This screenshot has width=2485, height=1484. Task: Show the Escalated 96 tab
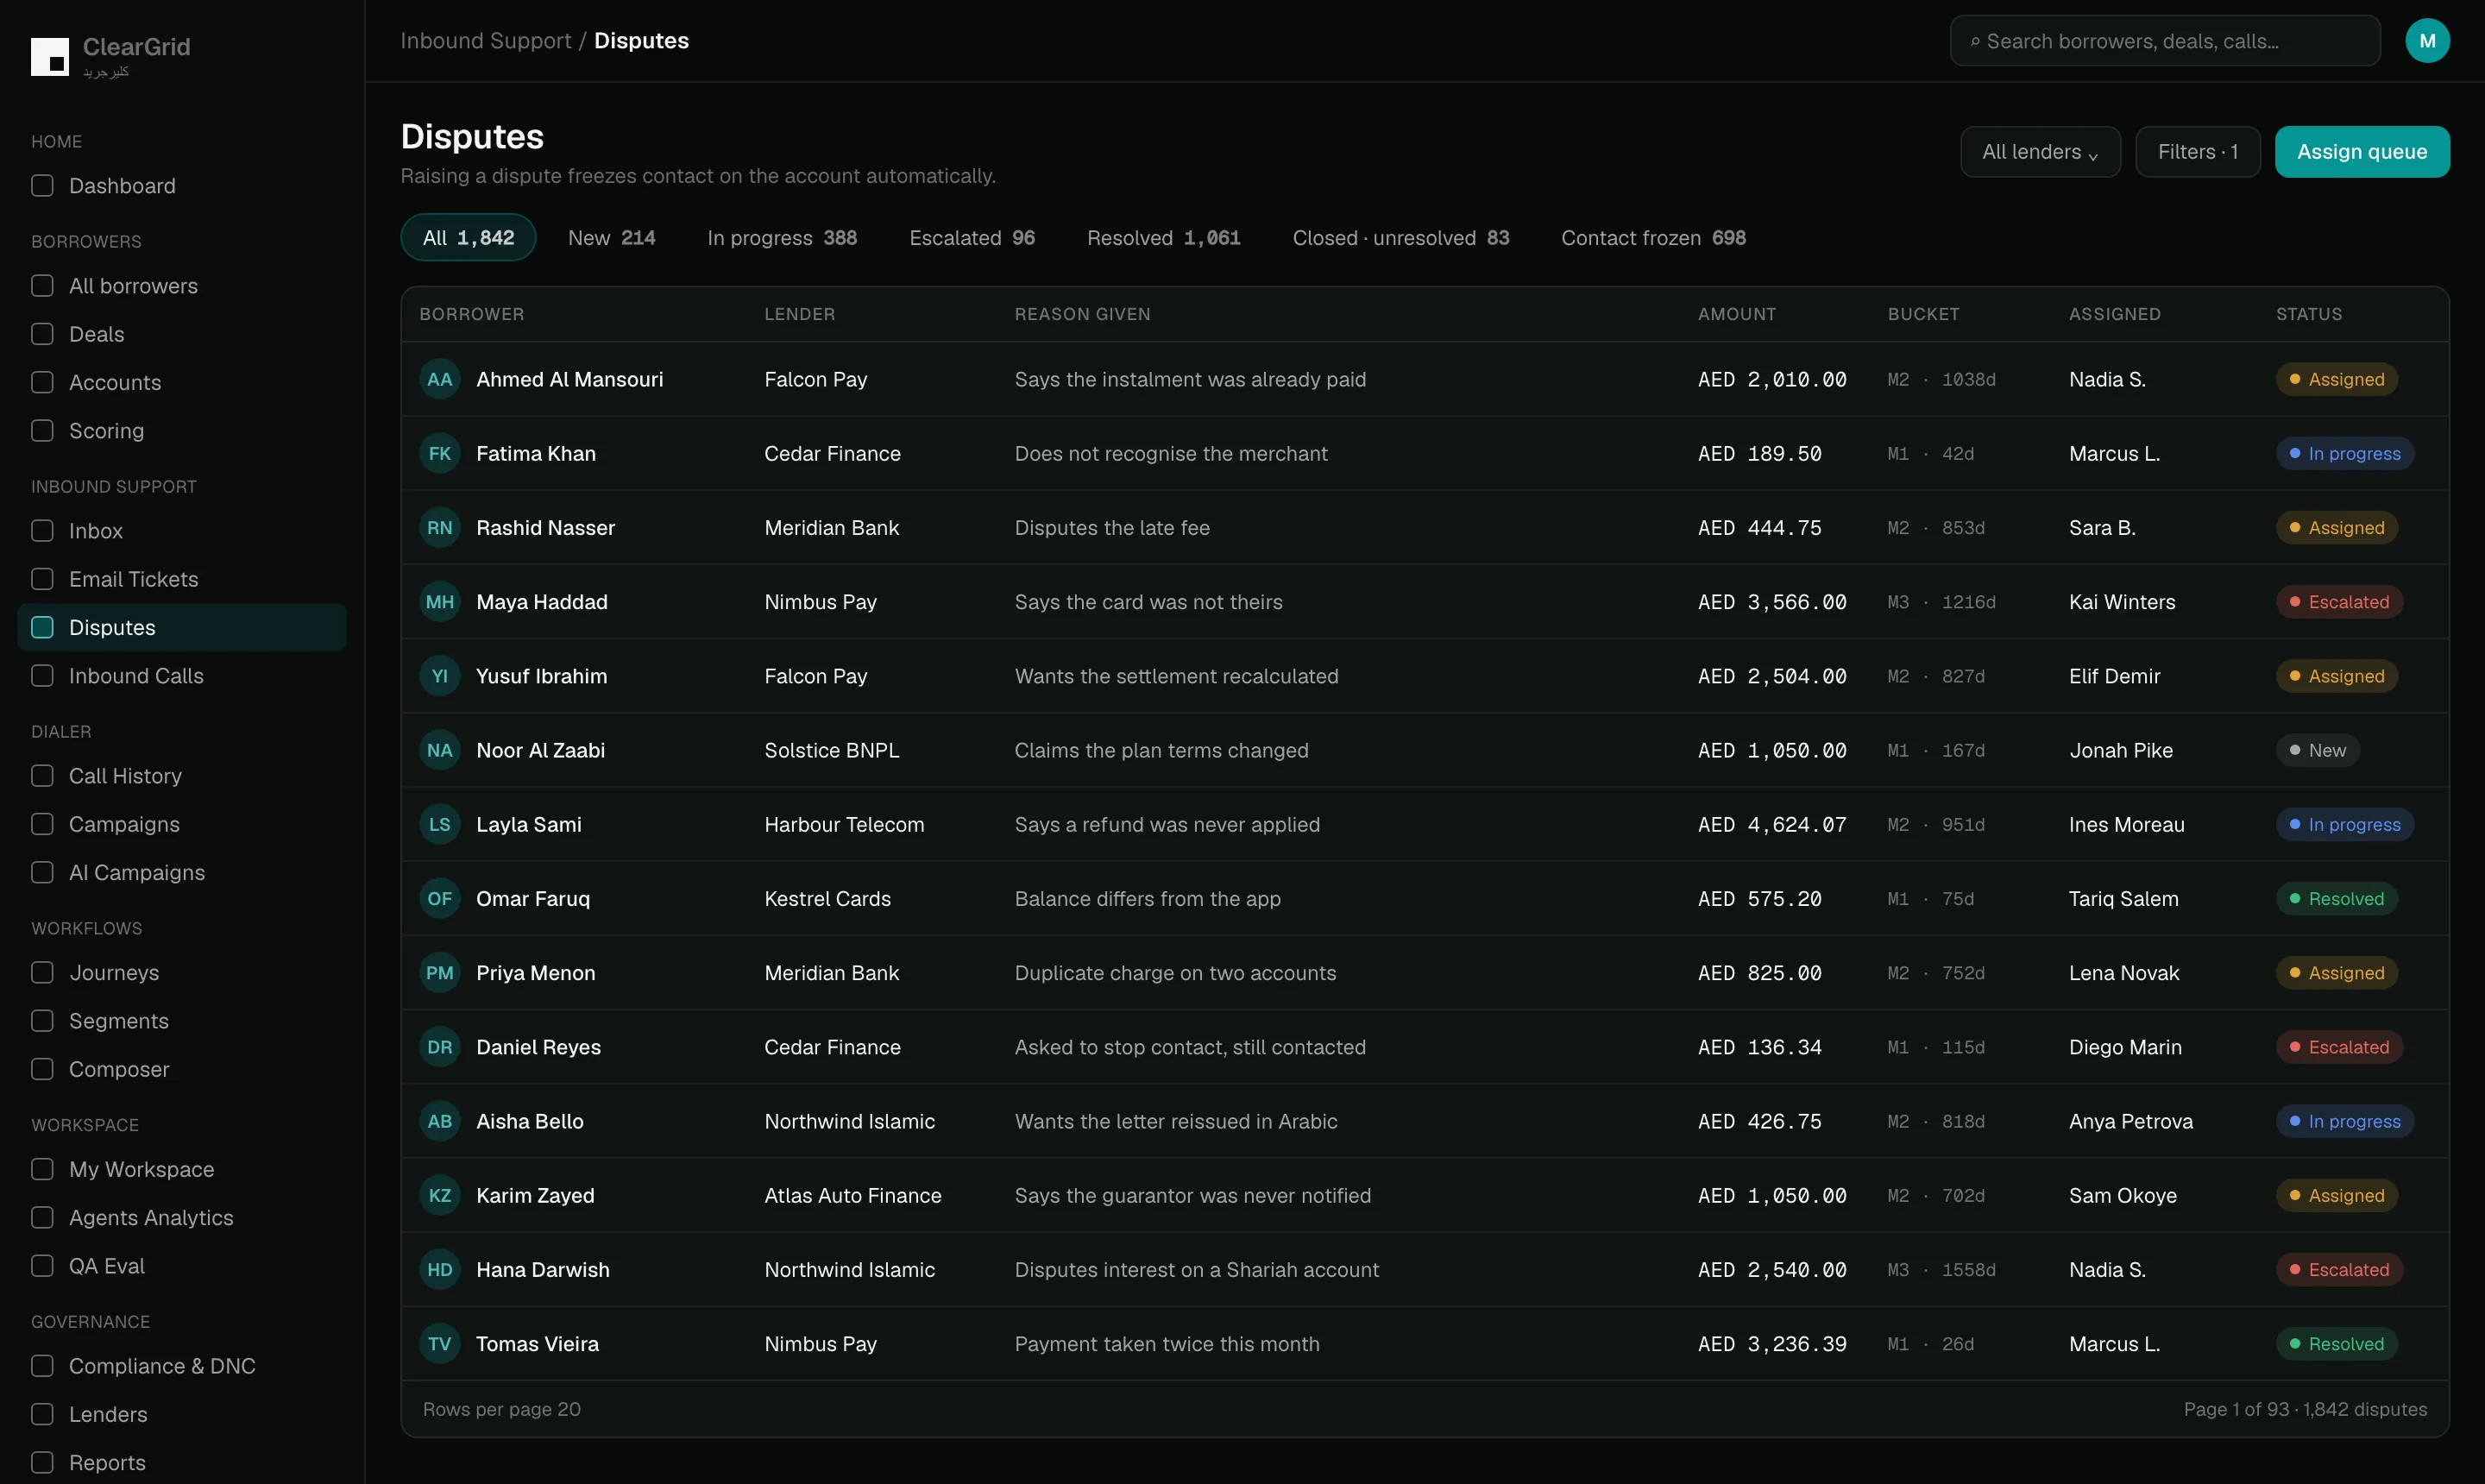tap(972, 238)
